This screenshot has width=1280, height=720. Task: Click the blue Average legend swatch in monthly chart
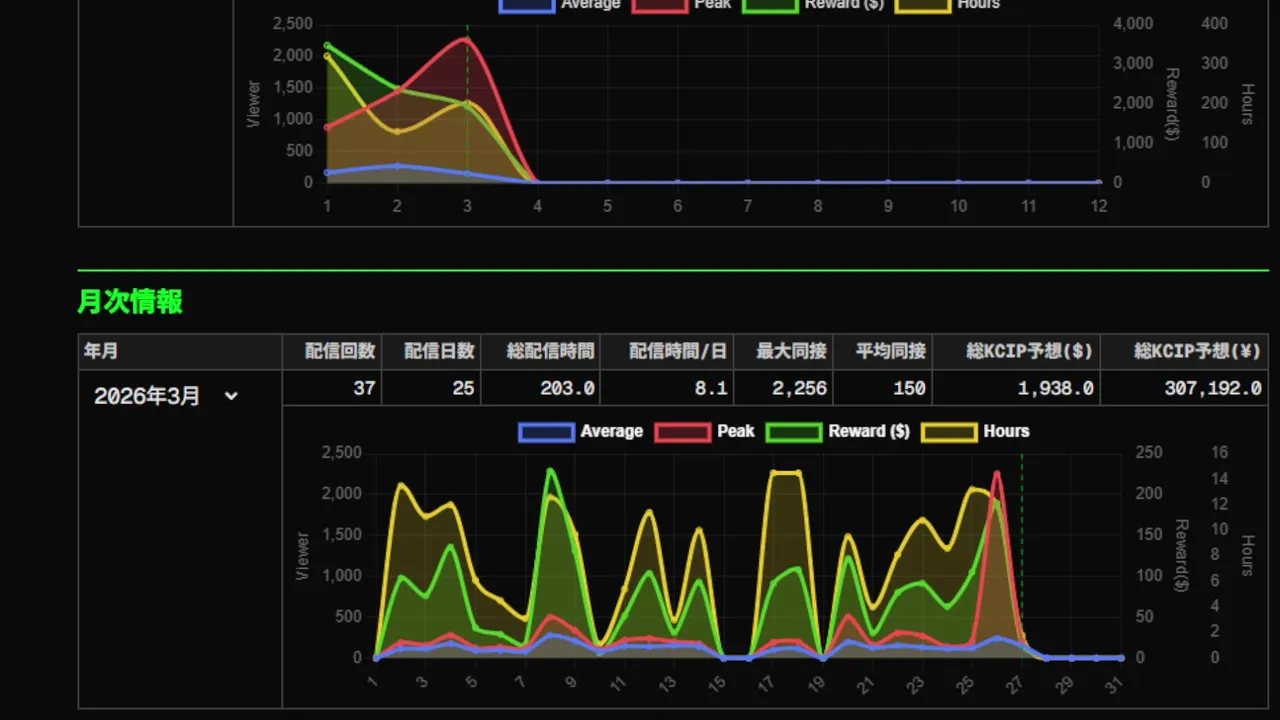pyautogui.click(x=546, y=432)
